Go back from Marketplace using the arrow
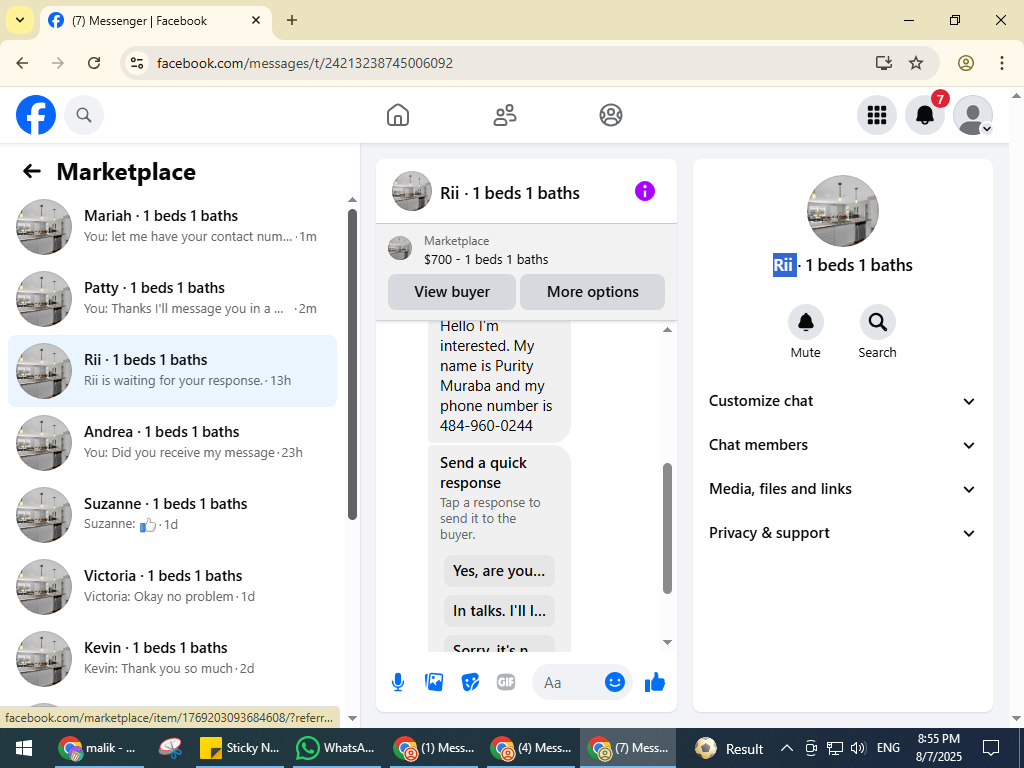 (x=31, y=171)
